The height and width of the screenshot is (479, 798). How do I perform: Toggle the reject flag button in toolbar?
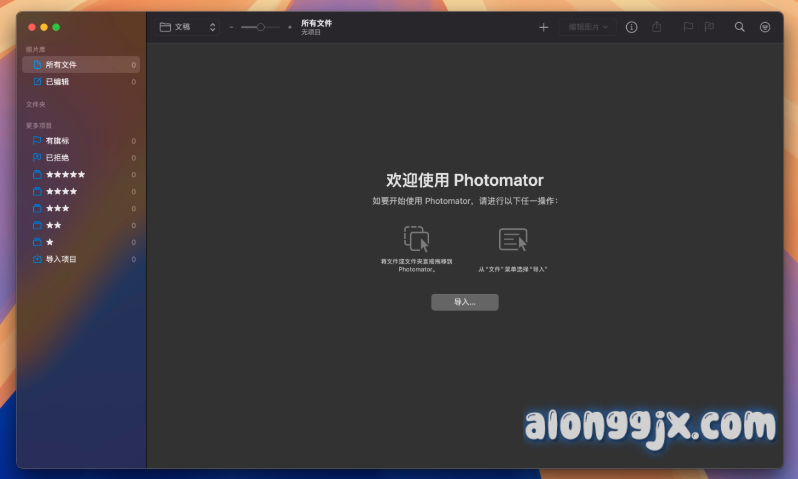709,27
